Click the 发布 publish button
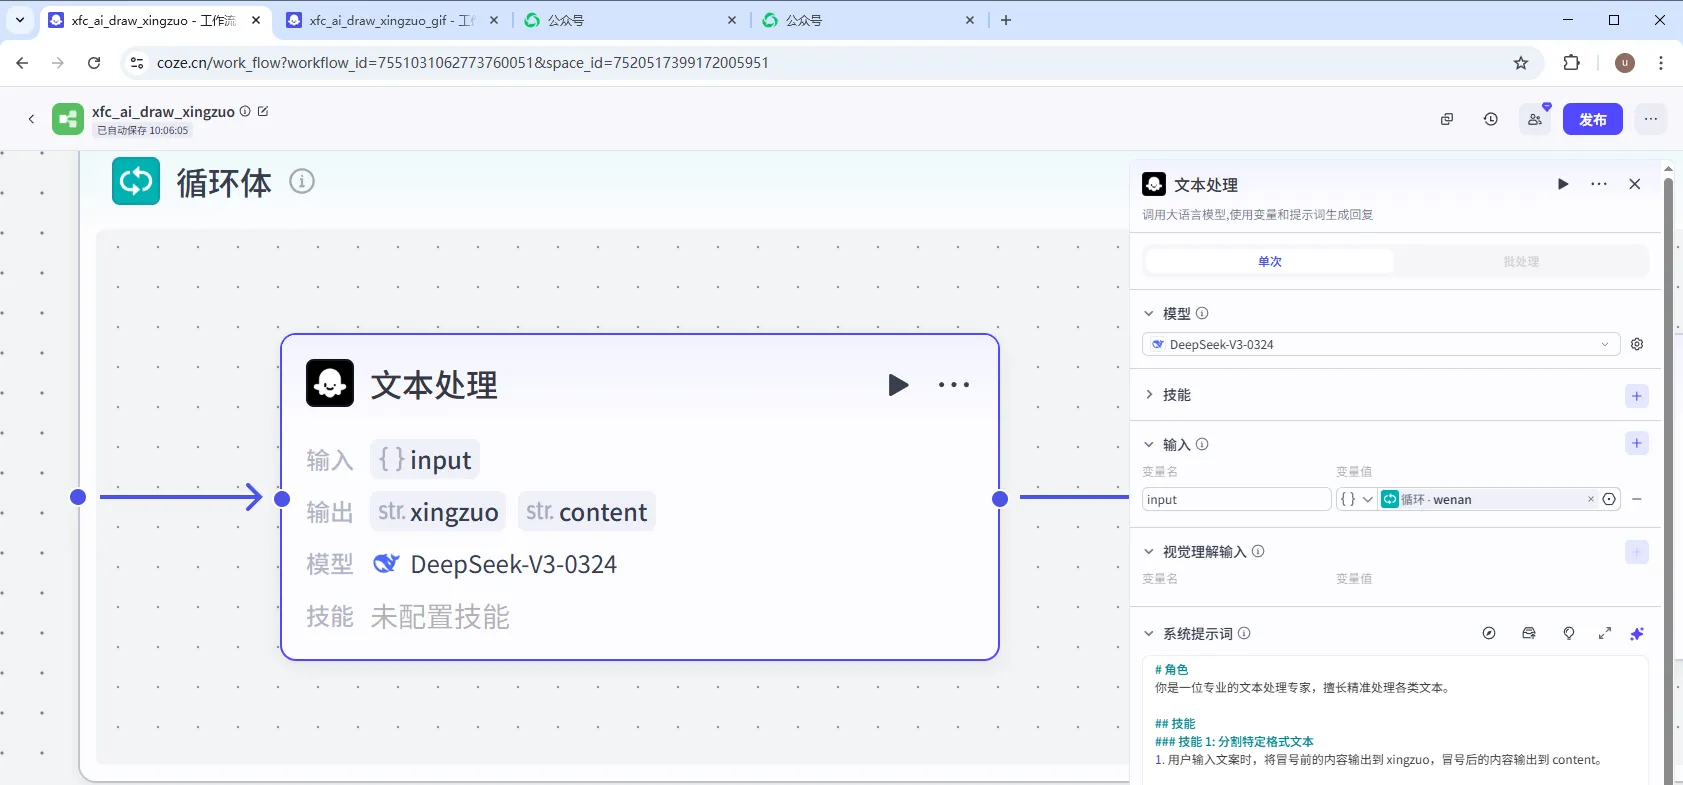1683x785 pixels. click(1592, 119)
